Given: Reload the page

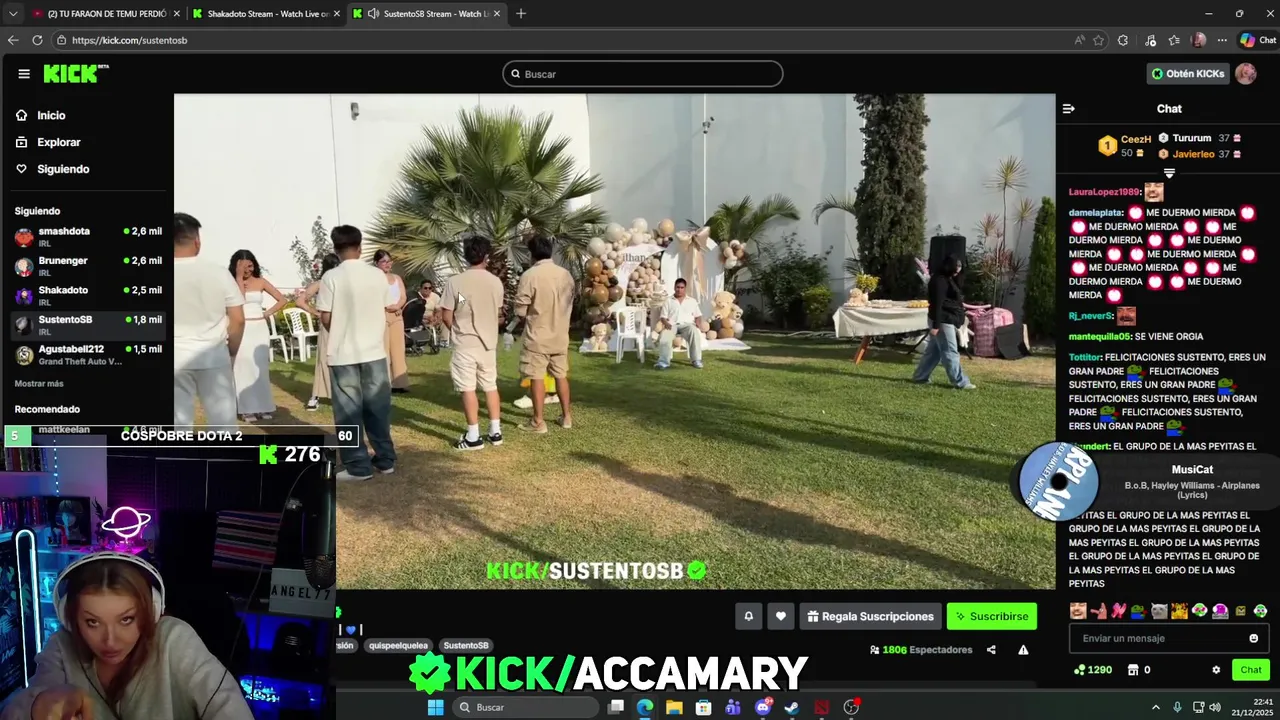Looking at the screenshot, I should point(37,40).
